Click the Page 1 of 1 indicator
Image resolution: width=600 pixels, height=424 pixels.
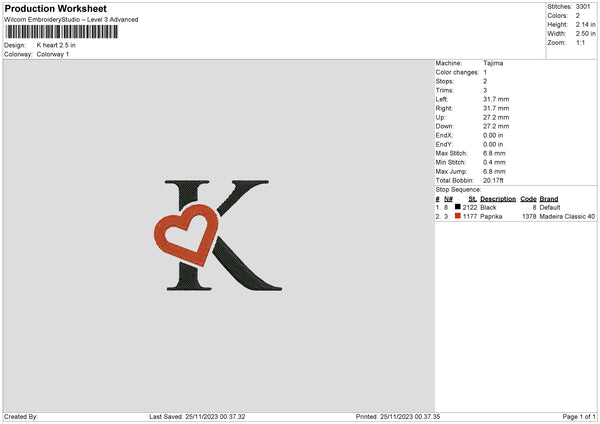point(579,417)
